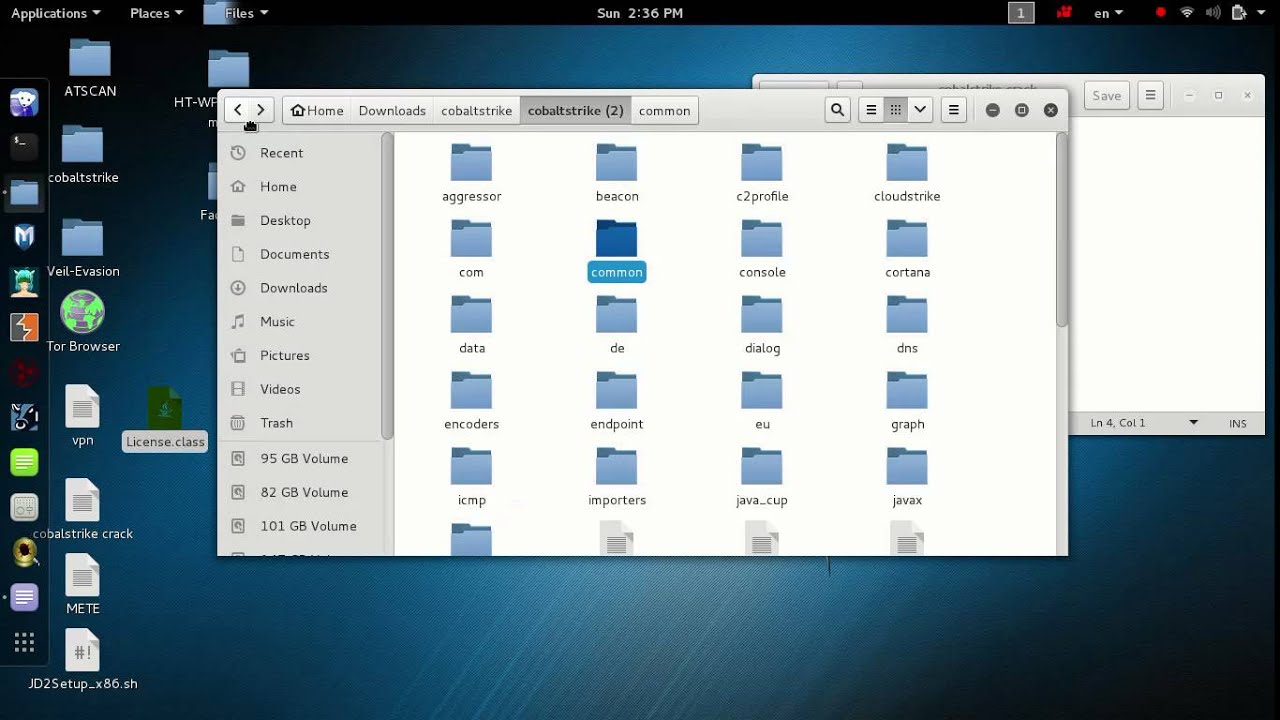This screenshot has height=720, width=1280.
Task: Go to cobaltstrike path segment
Action: point(477,110)
